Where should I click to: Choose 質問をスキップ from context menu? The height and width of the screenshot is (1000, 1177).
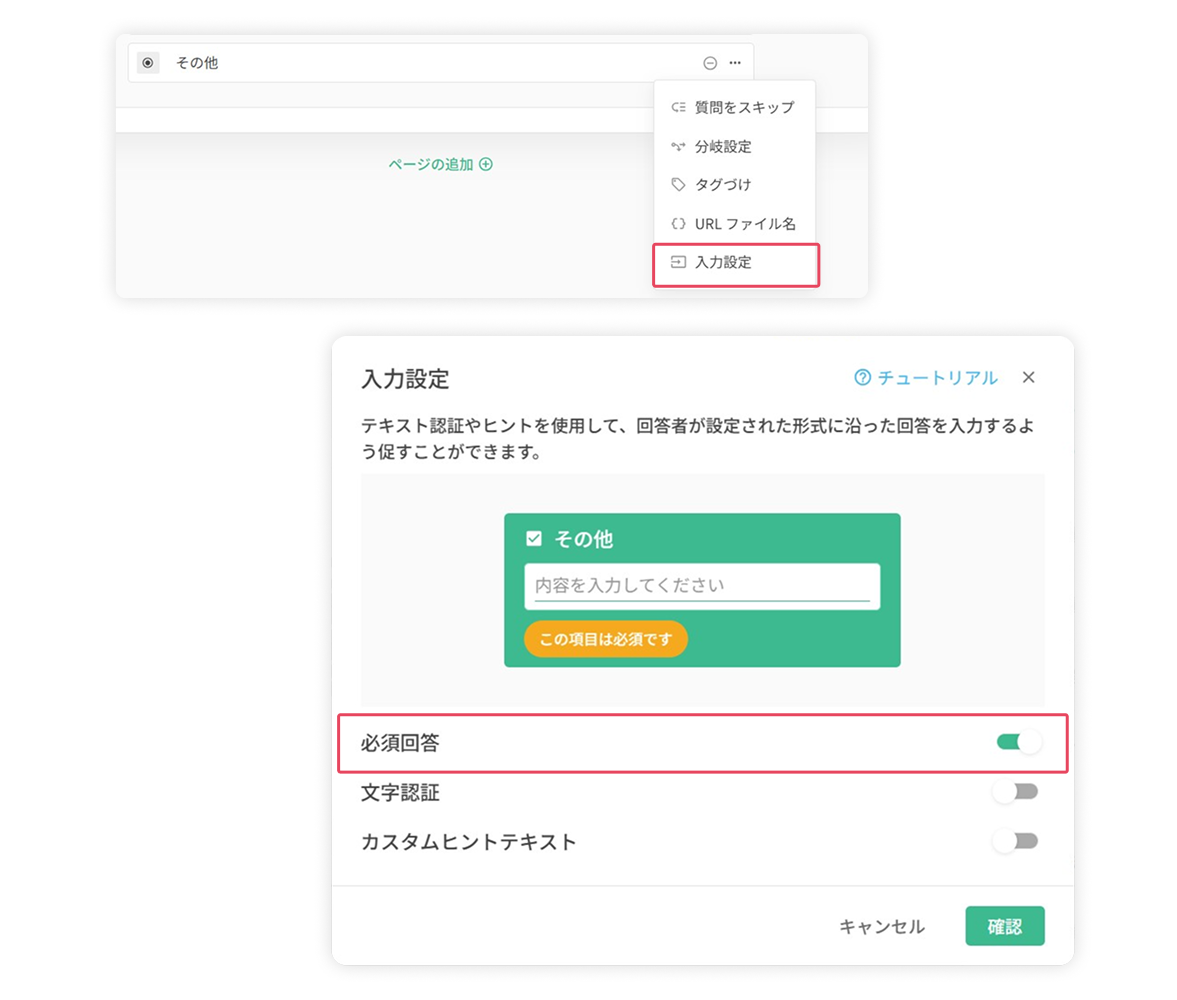coord(735,107)
